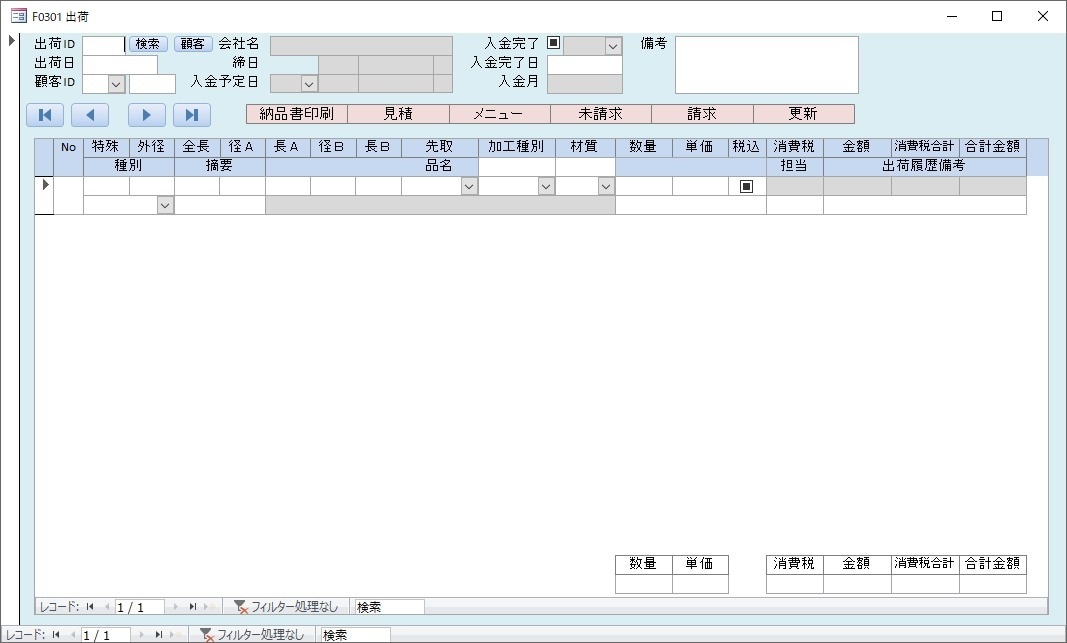Click the 消費税合計 column header
This screenshot has height=643, width=1067.
point(925,147)
